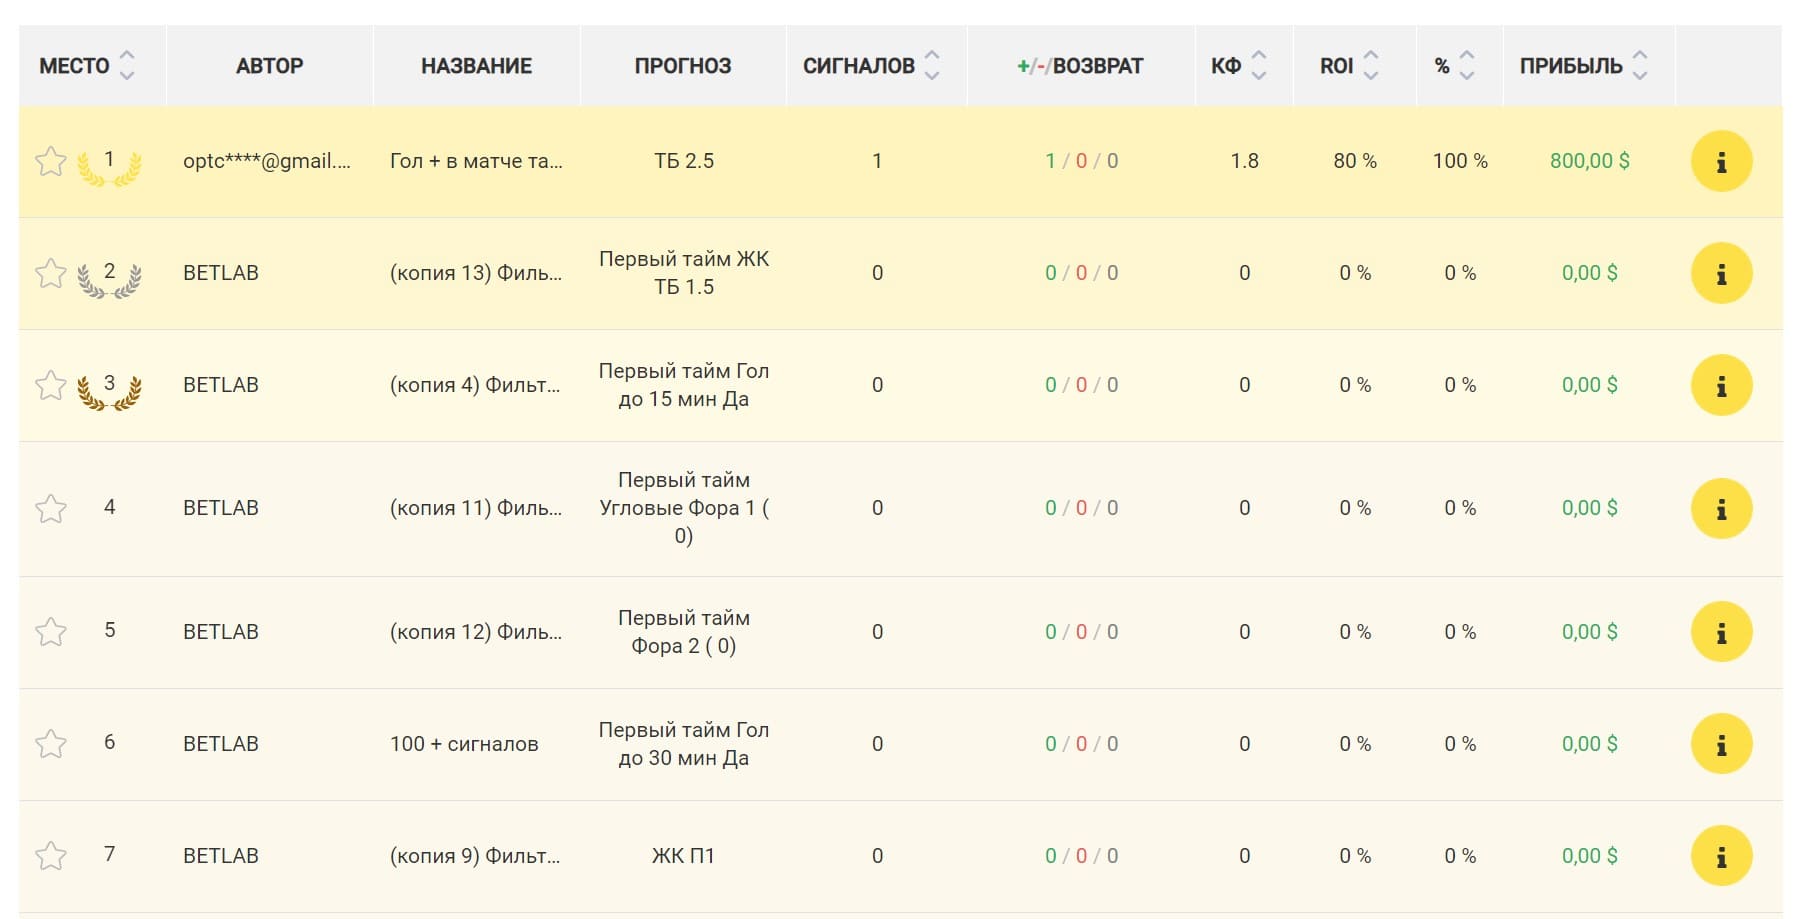This screenshot has height=919, width=1796.
Task: Open info button for 100 + сигналов row
Action: point(1721,744)
